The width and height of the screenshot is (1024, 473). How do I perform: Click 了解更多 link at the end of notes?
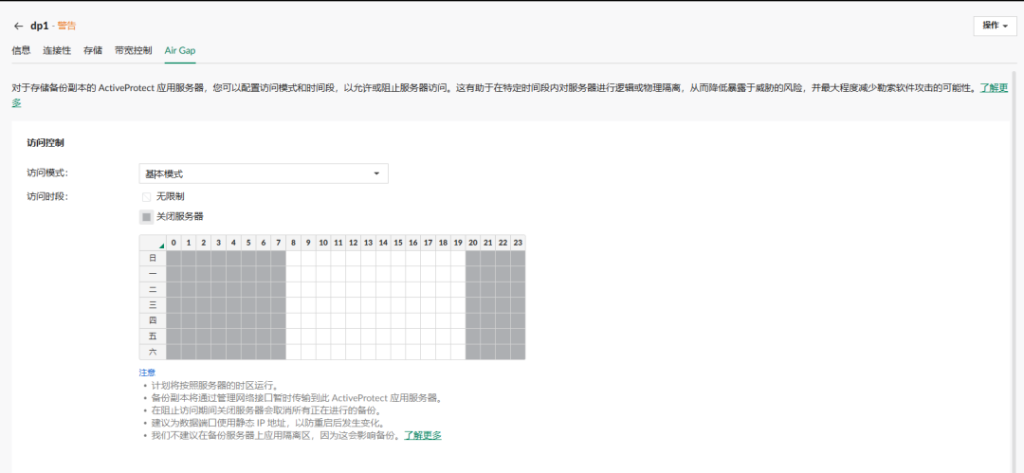tap(422, 436)
